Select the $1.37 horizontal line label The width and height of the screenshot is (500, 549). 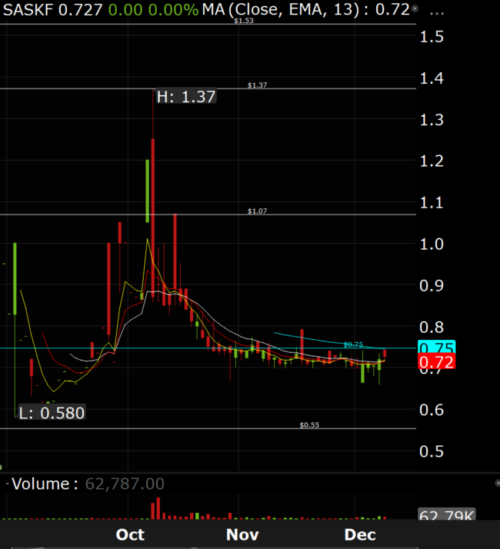(x=257, y=85)
